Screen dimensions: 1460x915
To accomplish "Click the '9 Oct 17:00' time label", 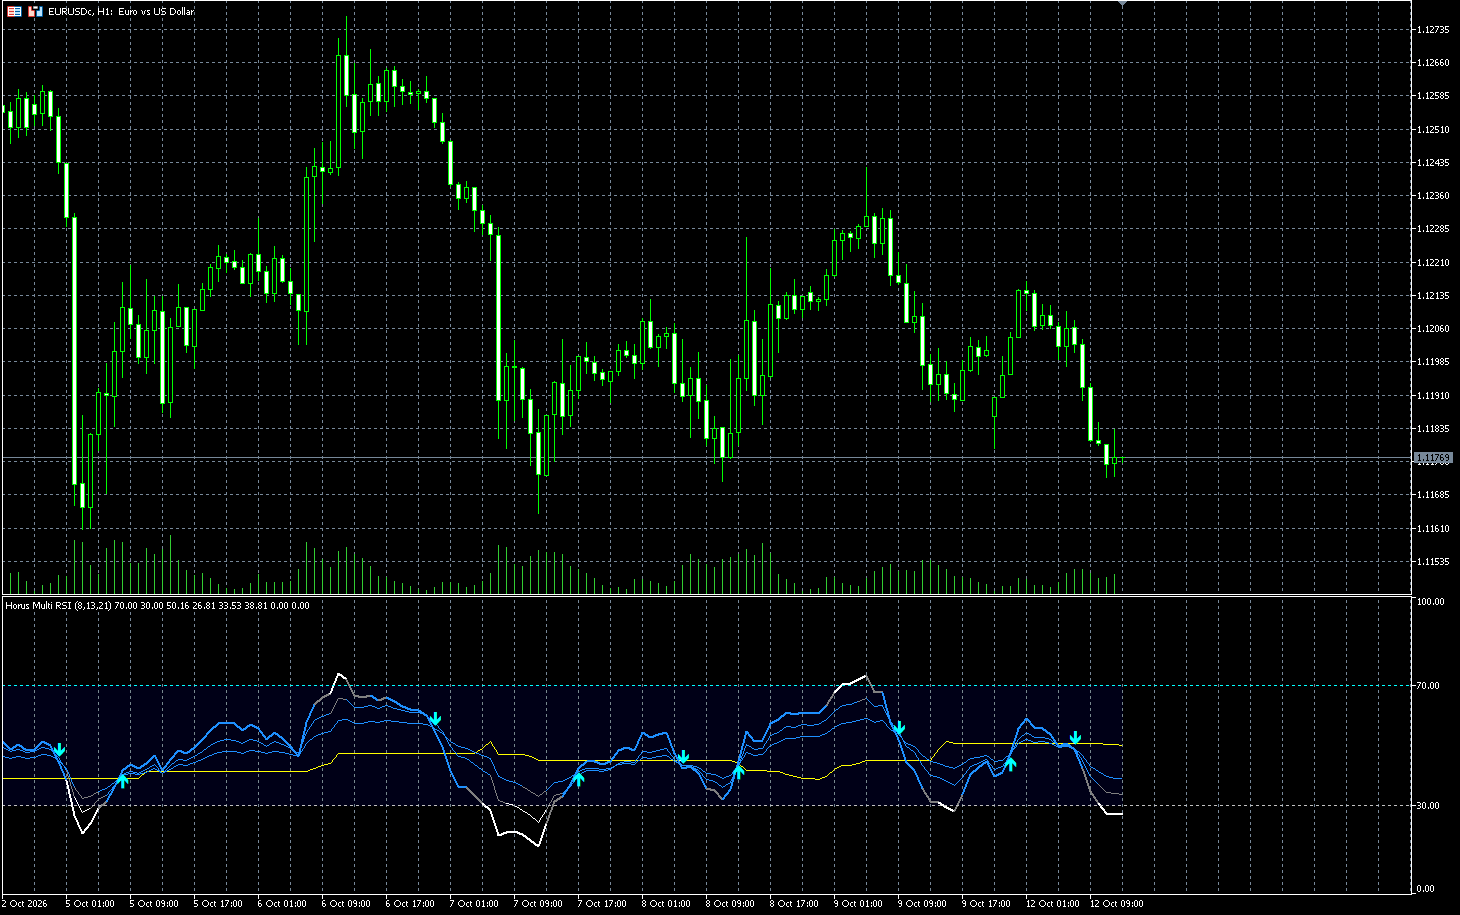I will (x=986, y=904).
